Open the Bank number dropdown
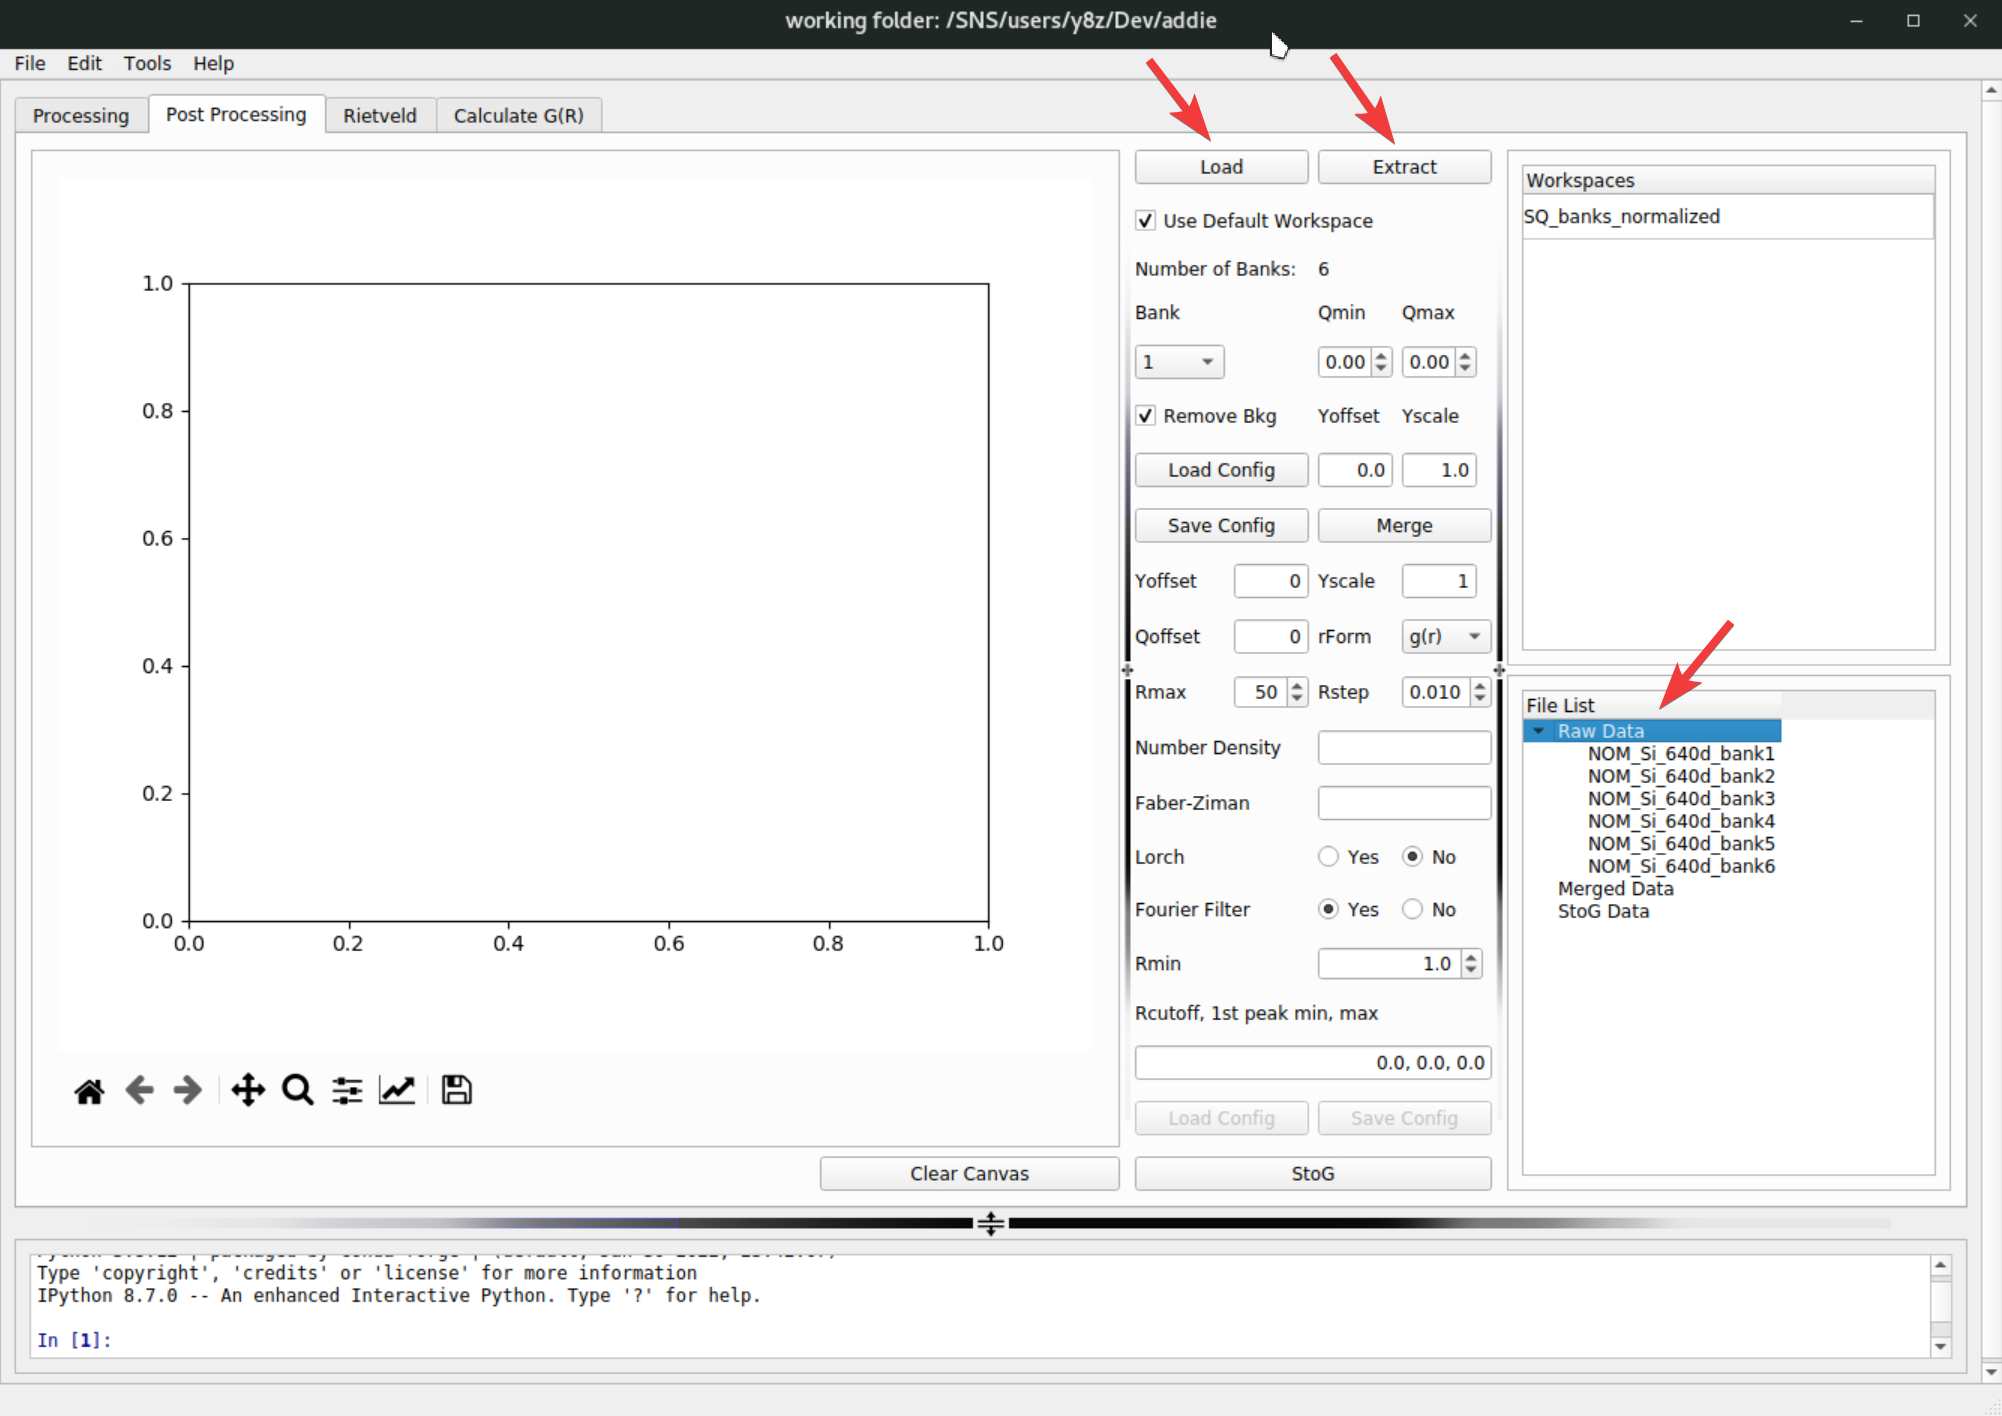The height and width of the screenshot is (1416, 2002). point(1179,362)
